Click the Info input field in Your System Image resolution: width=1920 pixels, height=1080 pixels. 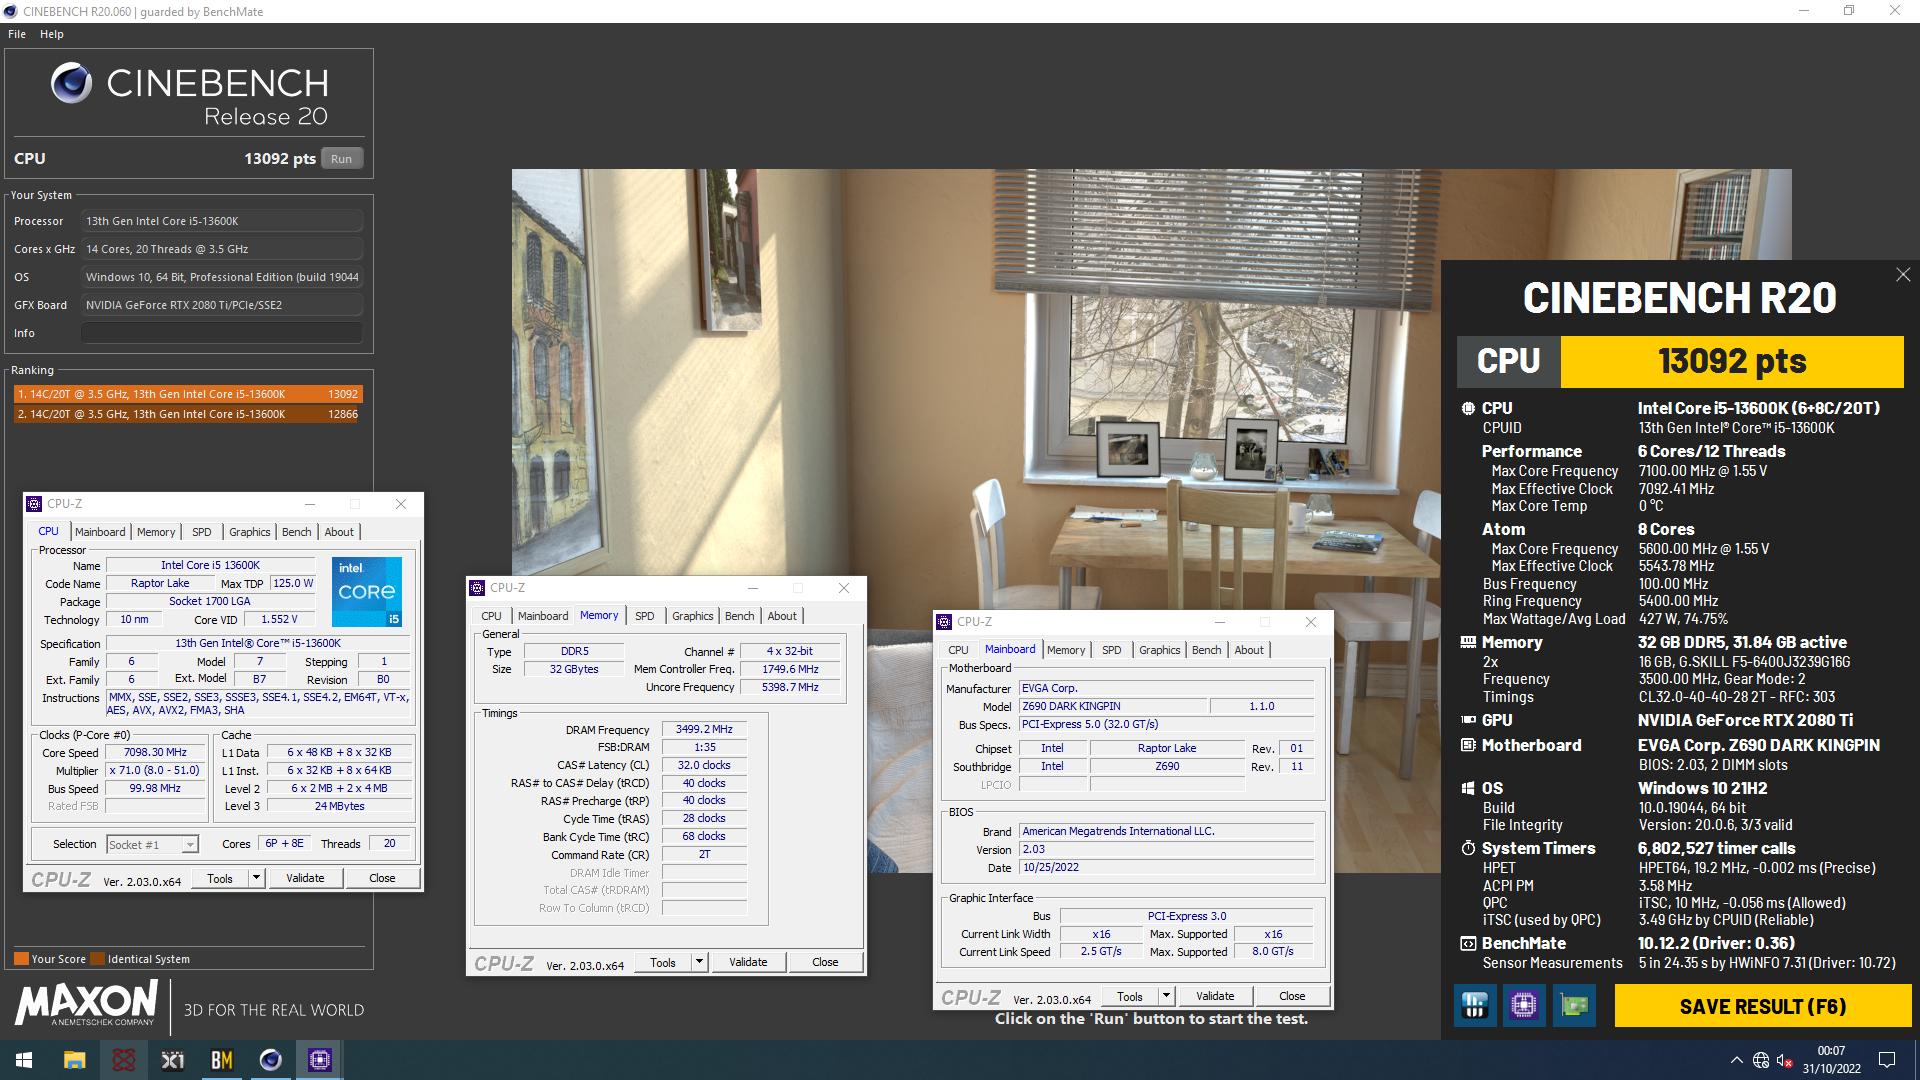(222, 333)
